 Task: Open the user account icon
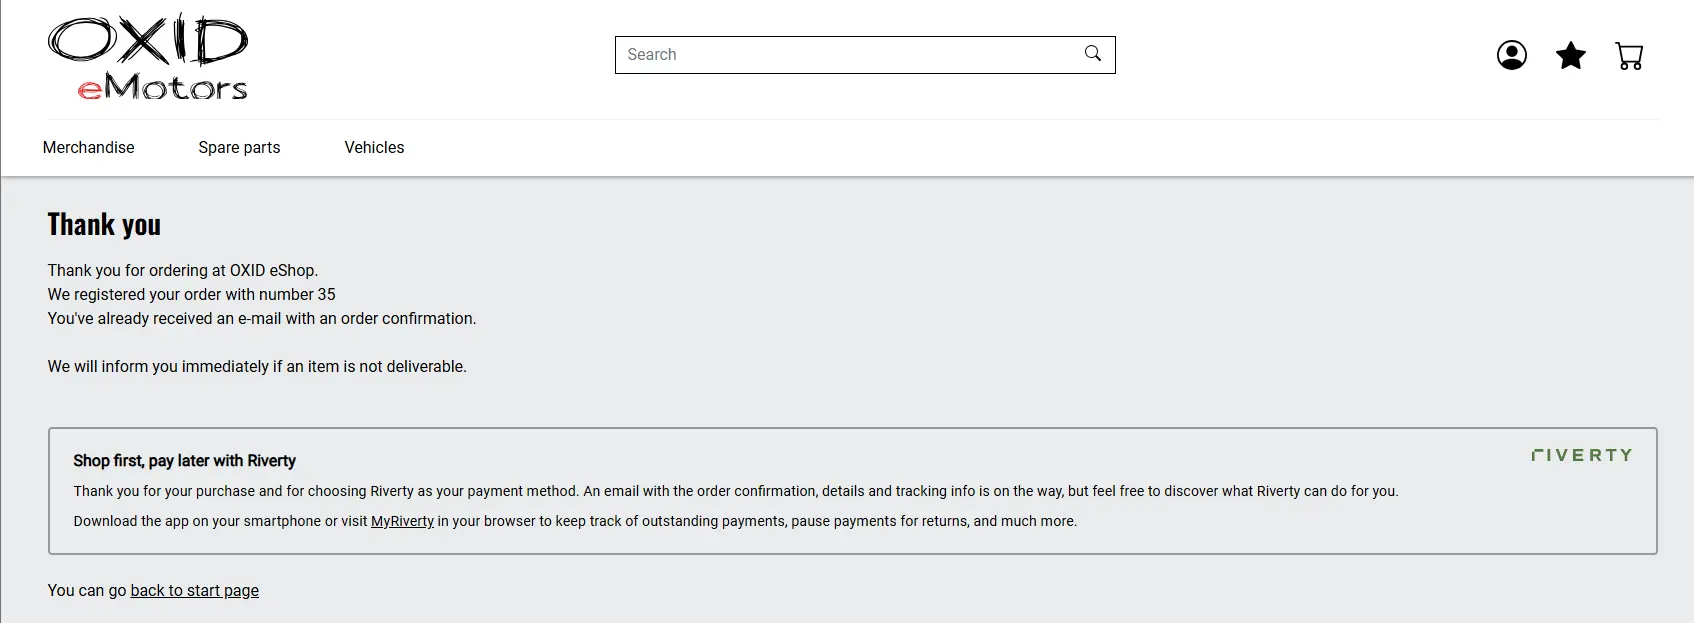[1511, 55]
